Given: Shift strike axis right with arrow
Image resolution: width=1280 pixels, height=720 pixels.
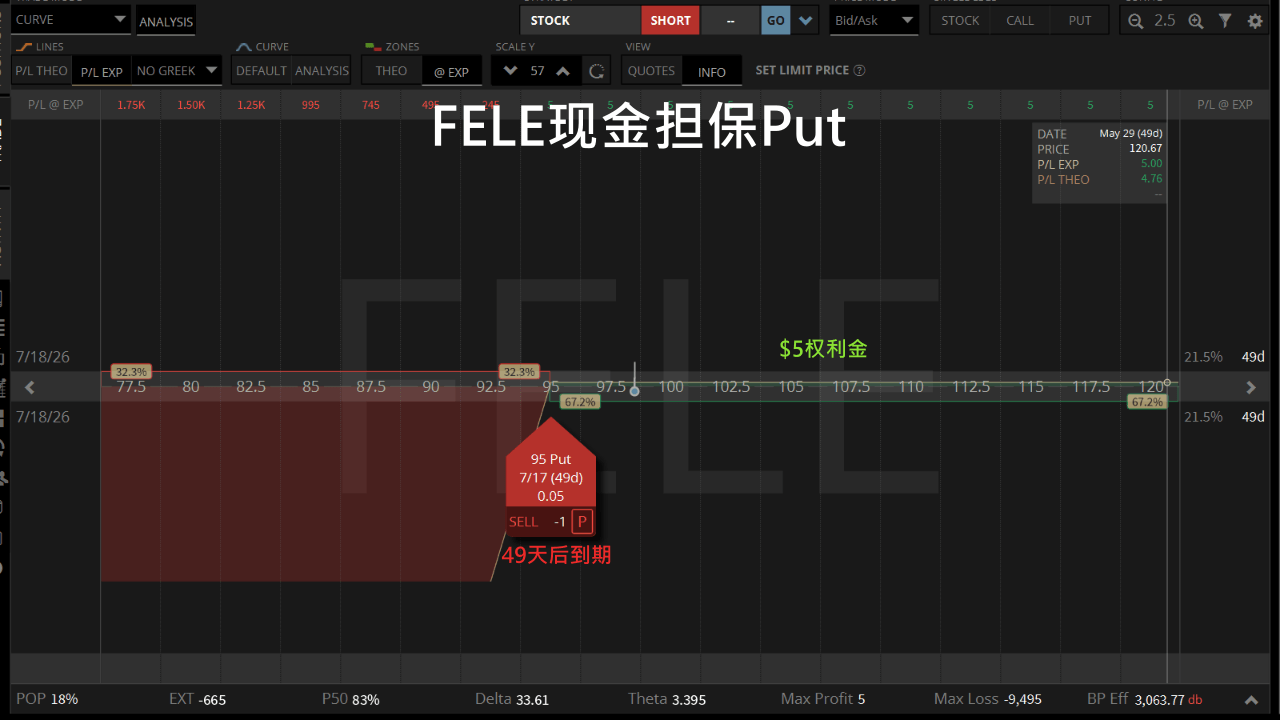Looking at the screenshot, I should click(1251, 387).
